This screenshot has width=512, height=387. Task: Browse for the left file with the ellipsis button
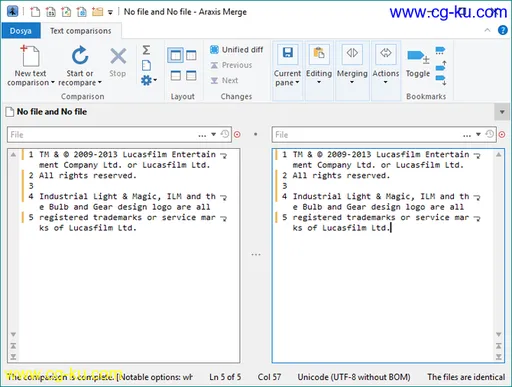pyautogui.click(x=202, y=135)
